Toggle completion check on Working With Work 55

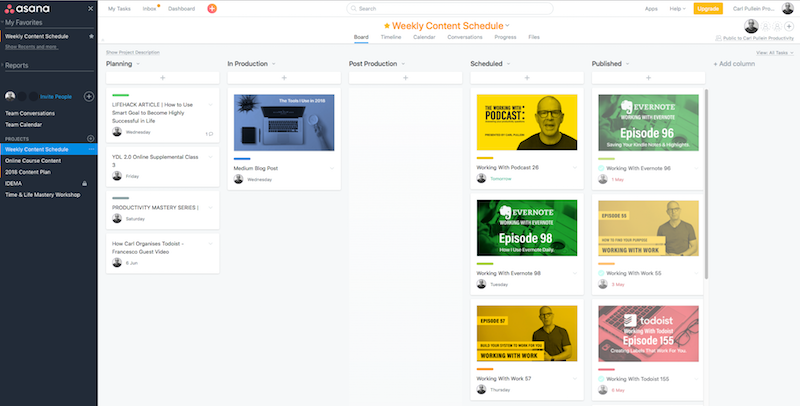pyautogui.click(x=601, y=273)
